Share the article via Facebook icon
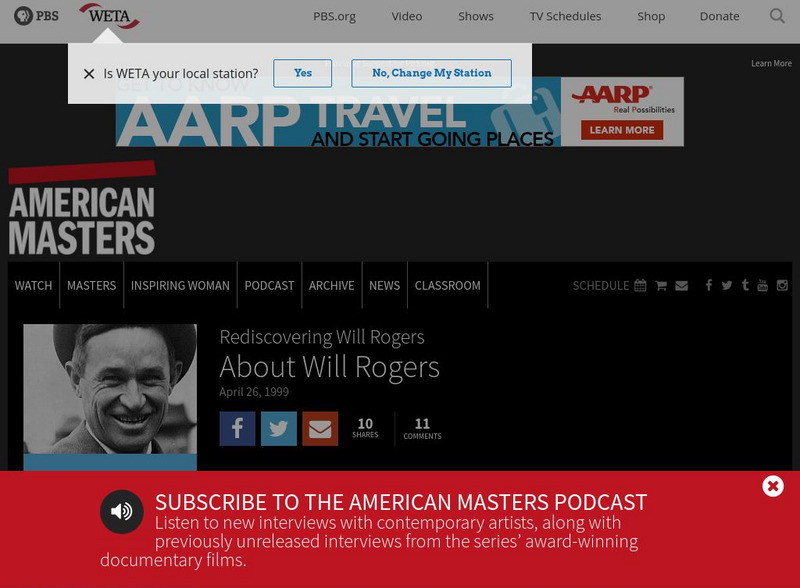 (x=237, y=428)
